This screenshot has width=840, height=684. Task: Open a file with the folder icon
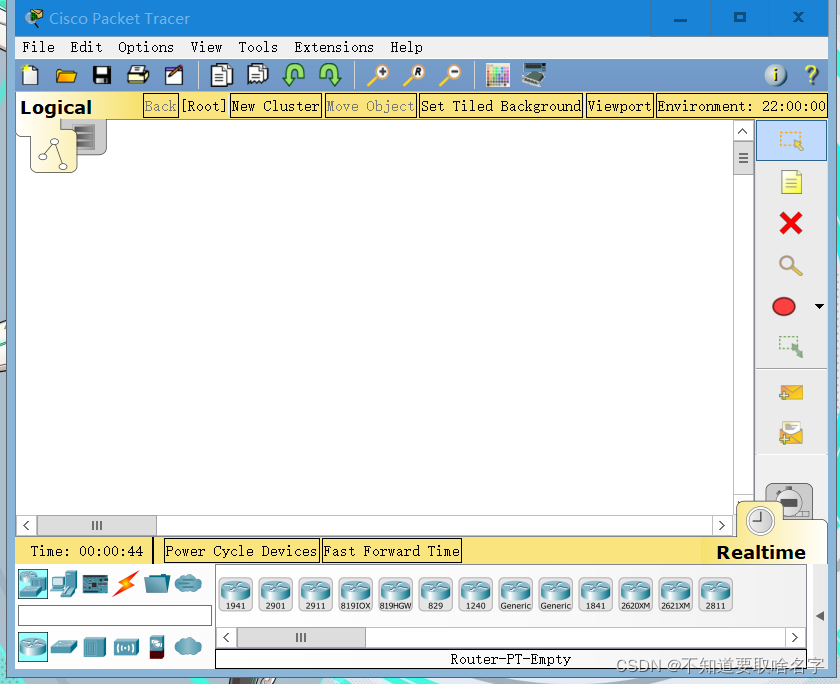point(66,76)
